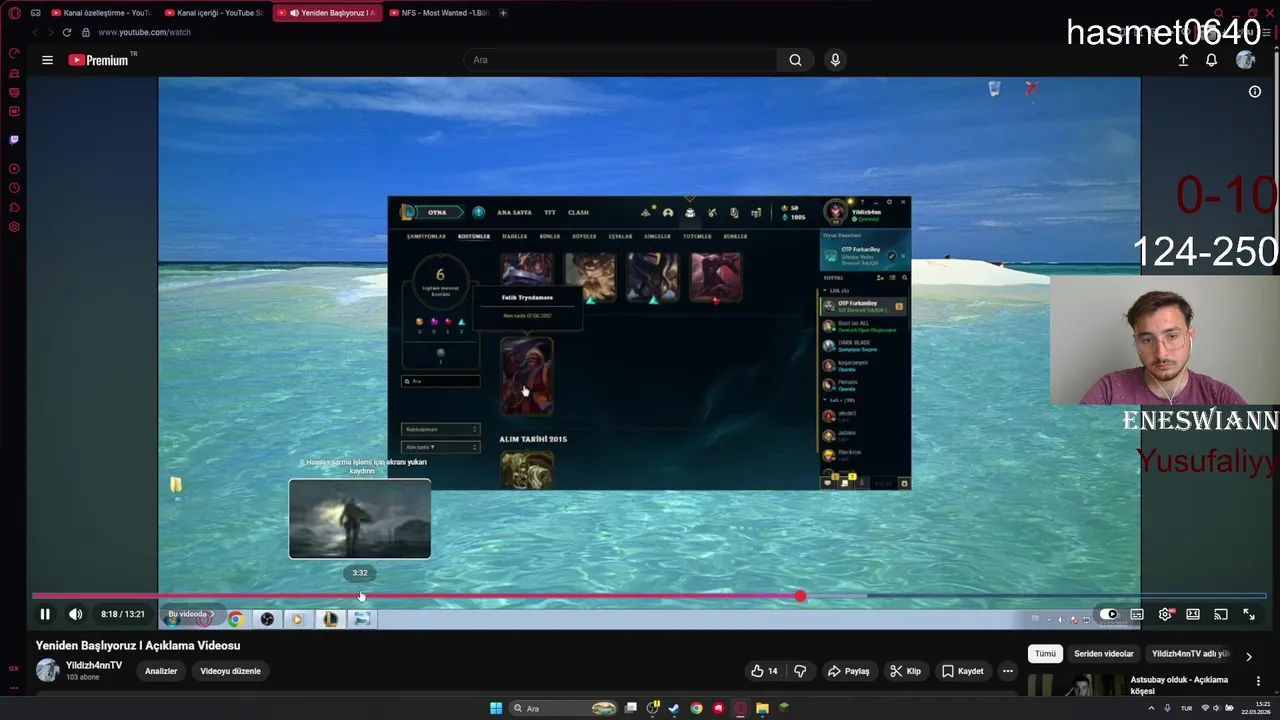Mute the video volume
This screenshot has width=1280, height=720.
pos(75,614)
